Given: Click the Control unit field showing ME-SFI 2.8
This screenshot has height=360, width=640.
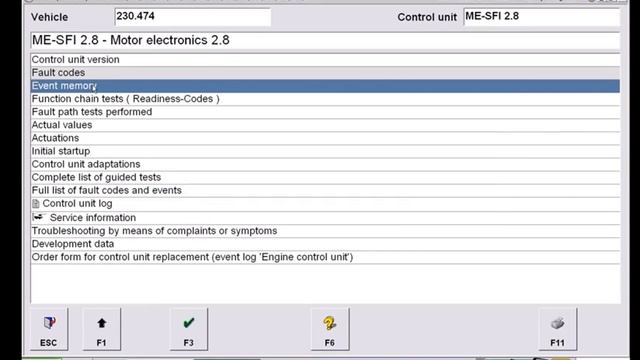Looking at the screenshot, I should 542,17.
